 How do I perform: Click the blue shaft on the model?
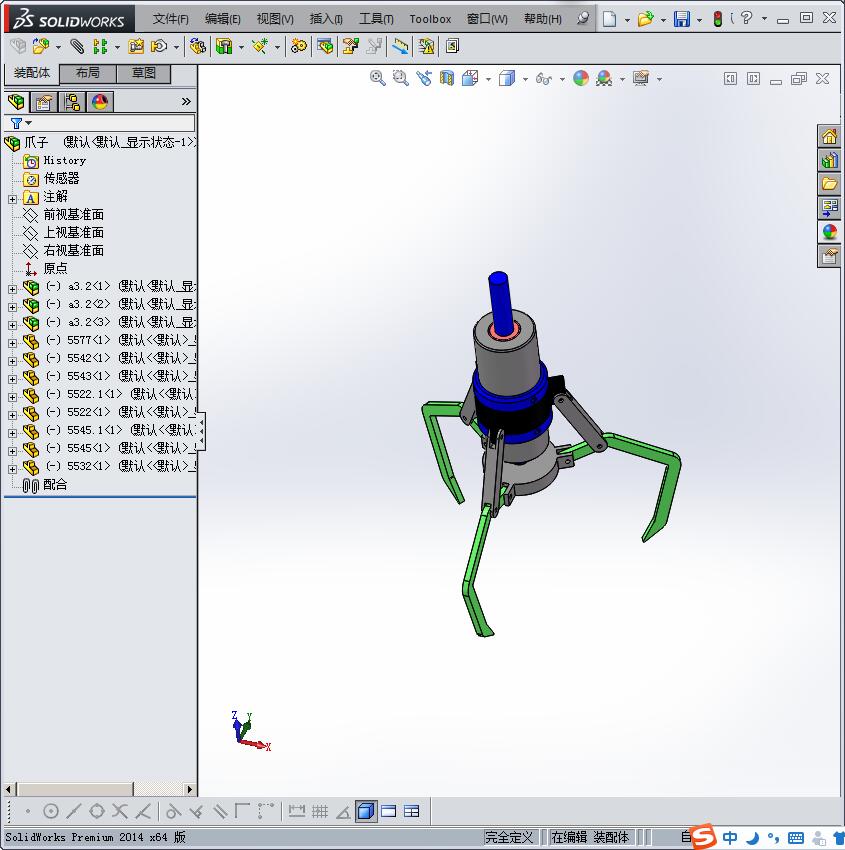click(501, 304)
